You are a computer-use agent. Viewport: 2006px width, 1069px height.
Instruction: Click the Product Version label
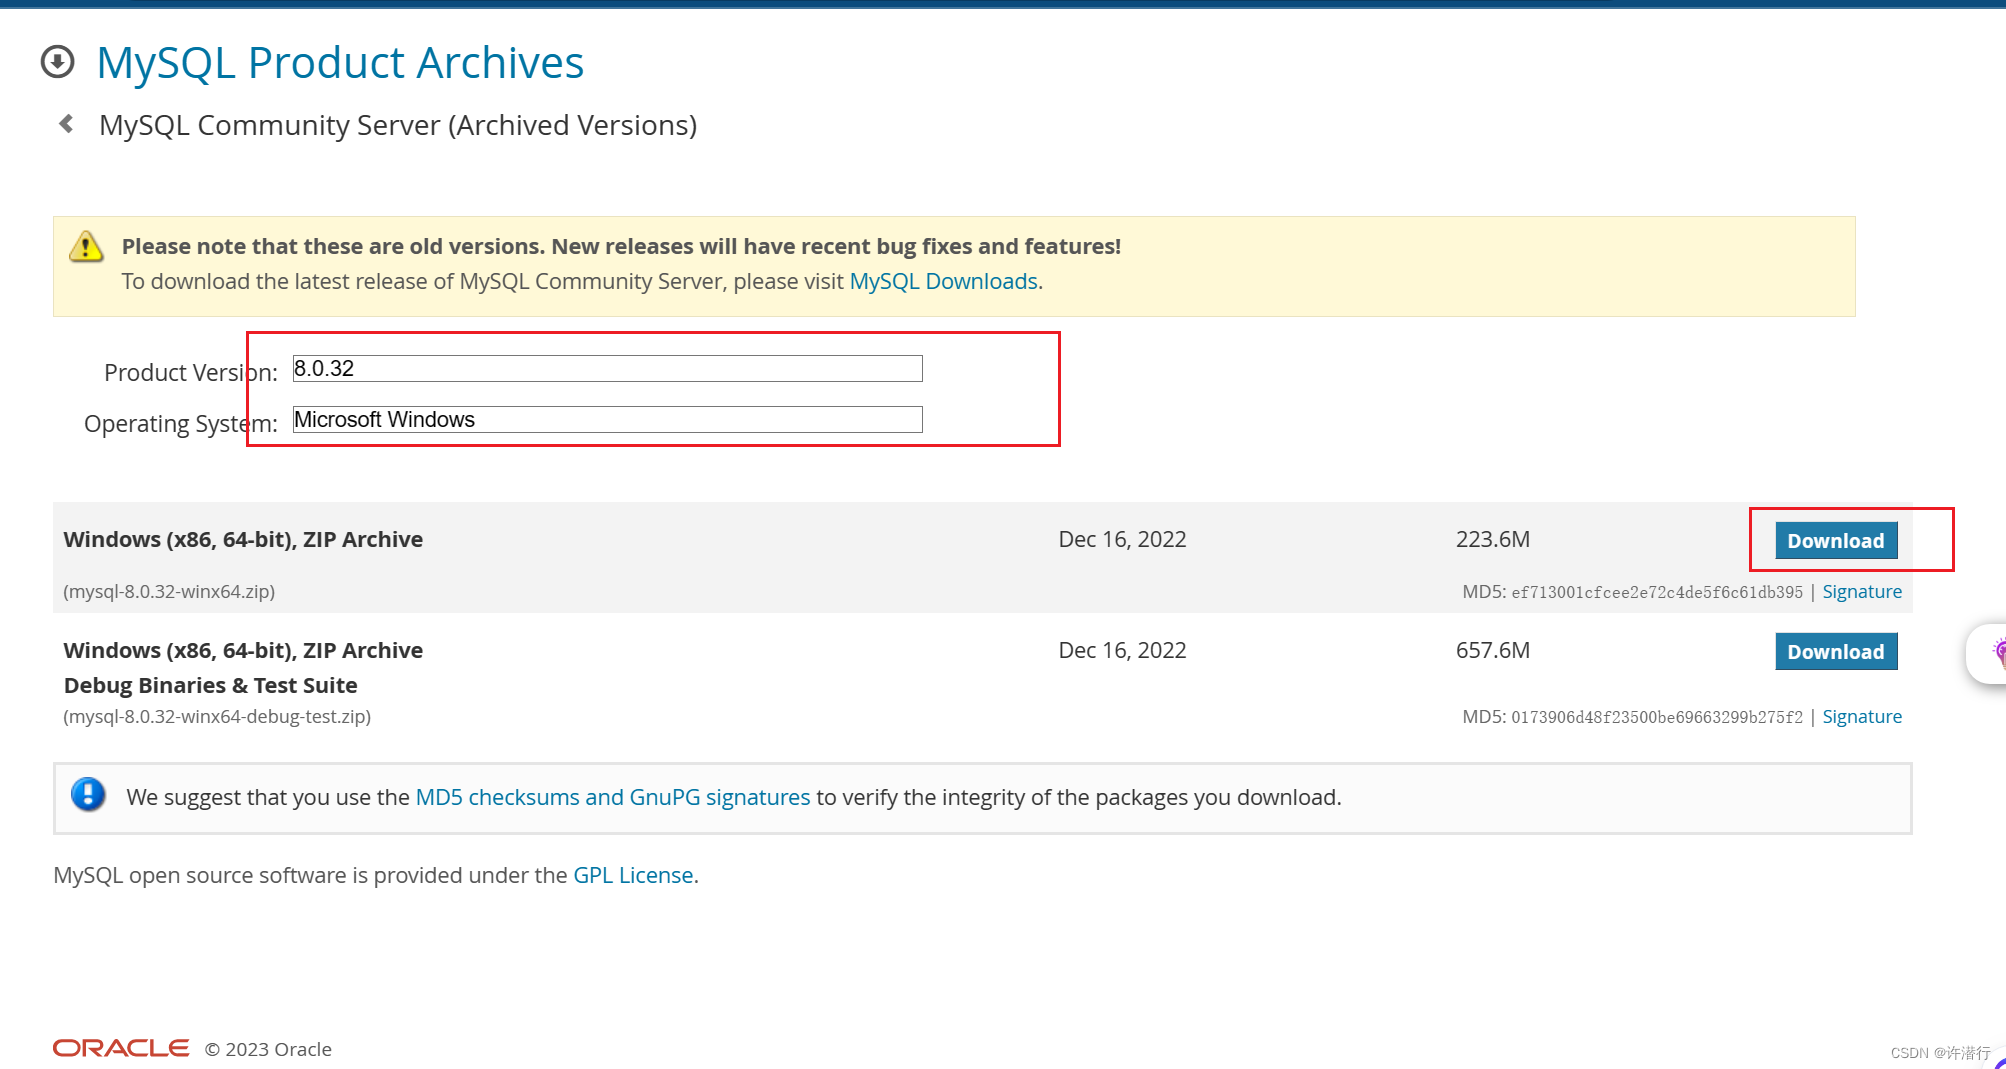(x=190, y=372)
